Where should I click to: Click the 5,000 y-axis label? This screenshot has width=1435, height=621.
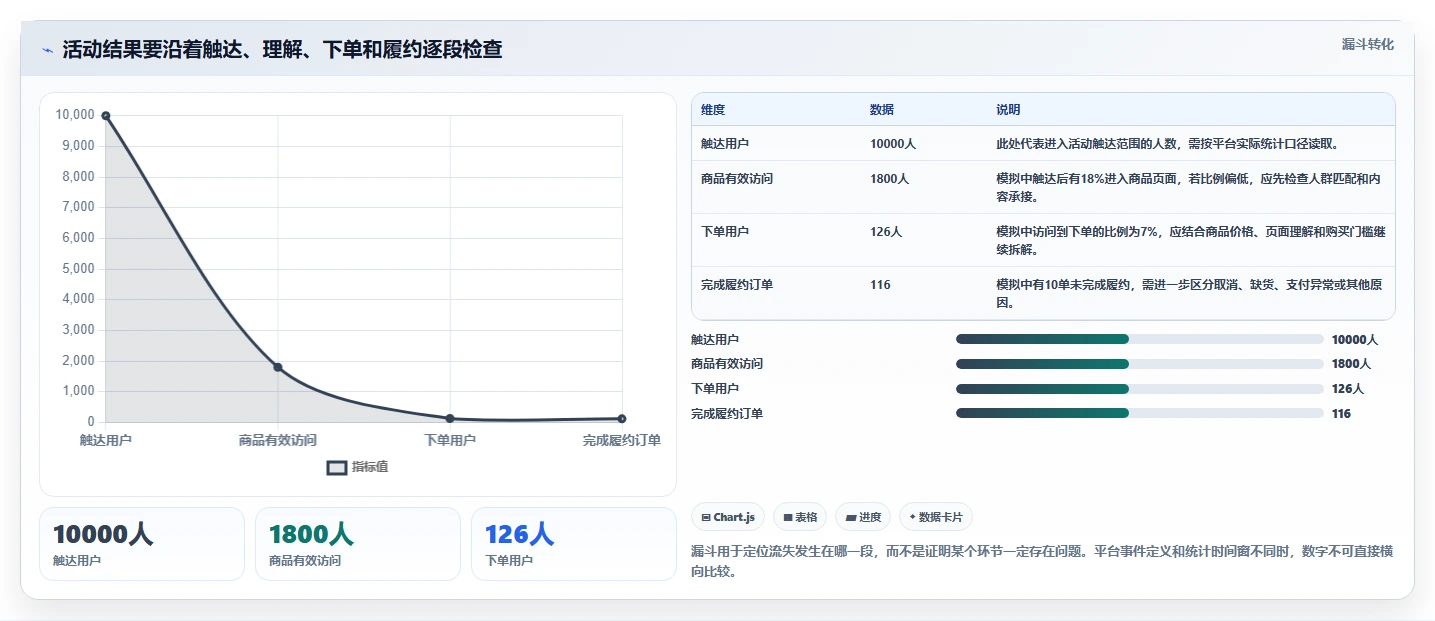point(78,269)
